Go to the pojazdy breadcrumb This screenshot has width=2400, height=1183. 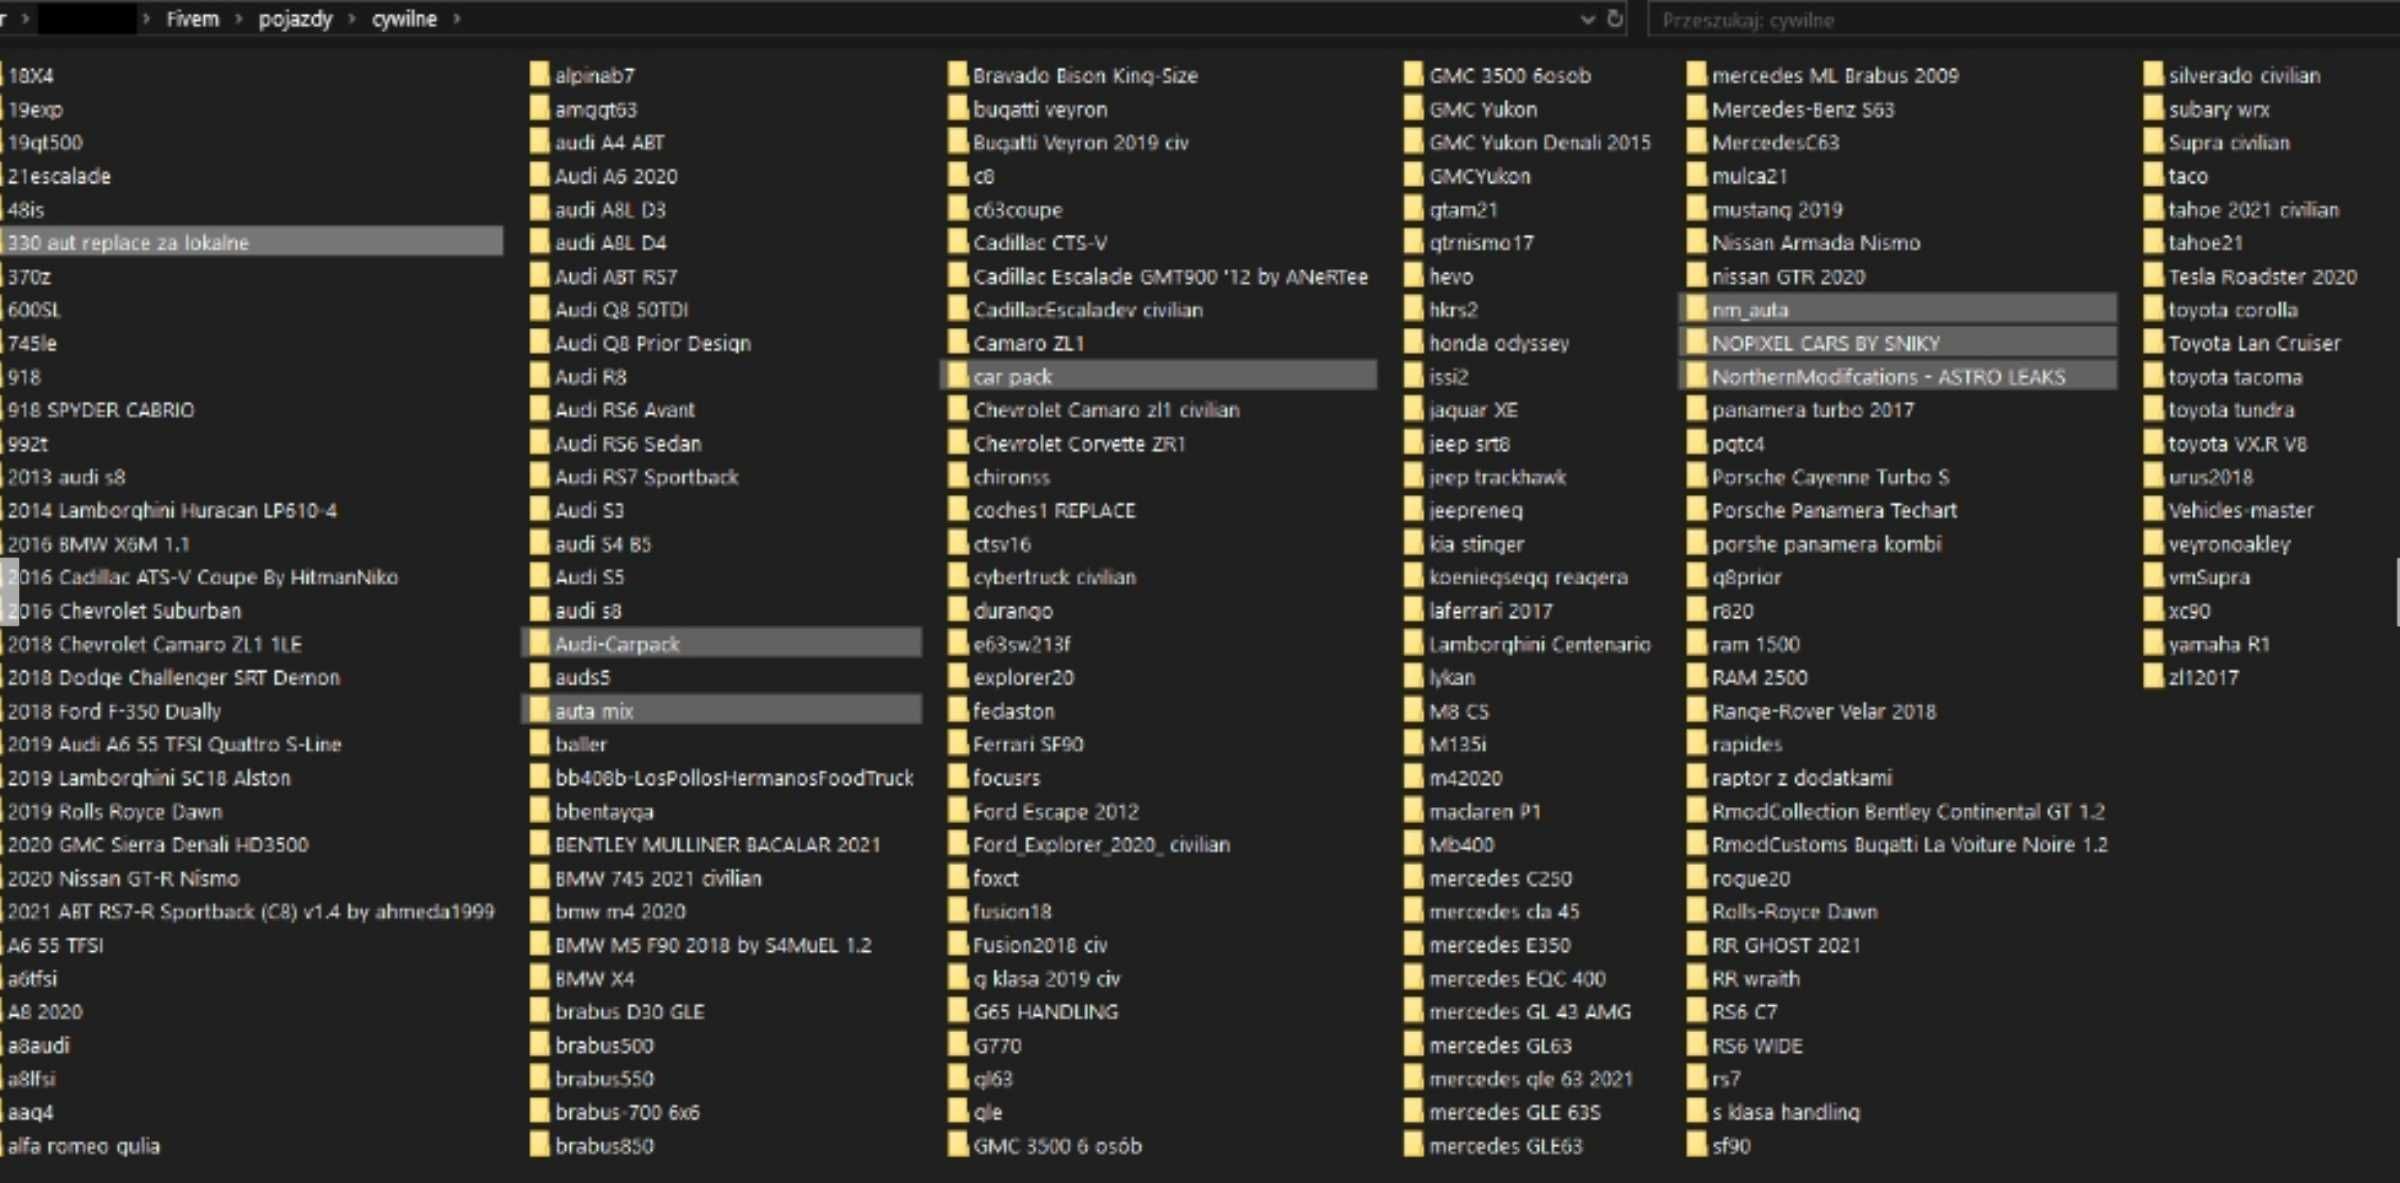point(295,19)
